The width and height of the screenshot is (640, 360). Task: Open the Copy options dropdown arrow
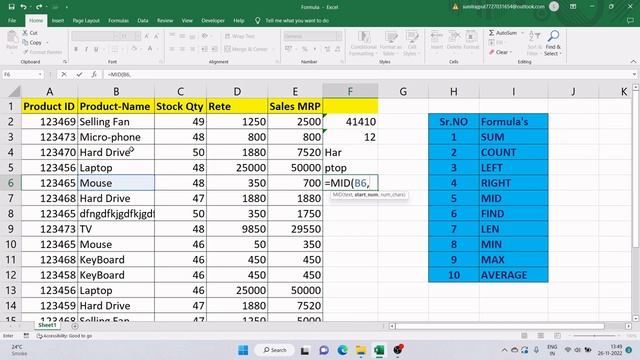[47, 42]
